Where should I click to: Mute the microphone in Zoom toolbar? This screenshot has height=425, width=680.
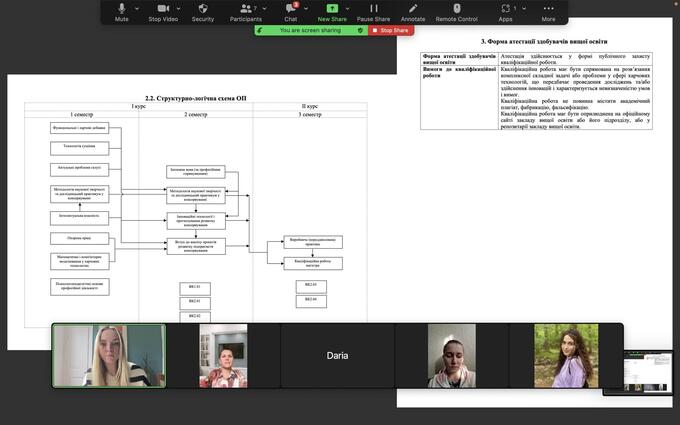(x=121, y=10)
